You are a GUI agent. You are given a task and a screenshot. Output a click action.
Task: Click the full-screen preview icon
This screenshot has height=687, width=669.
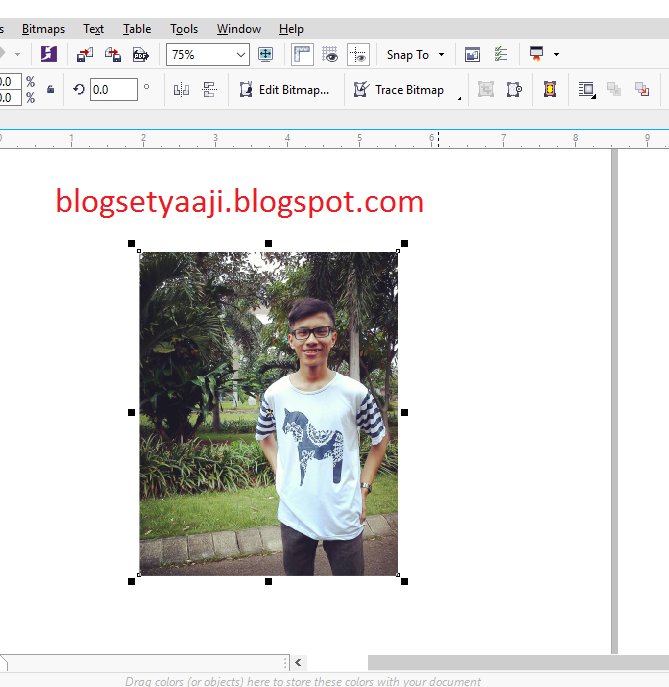[265, 54]
